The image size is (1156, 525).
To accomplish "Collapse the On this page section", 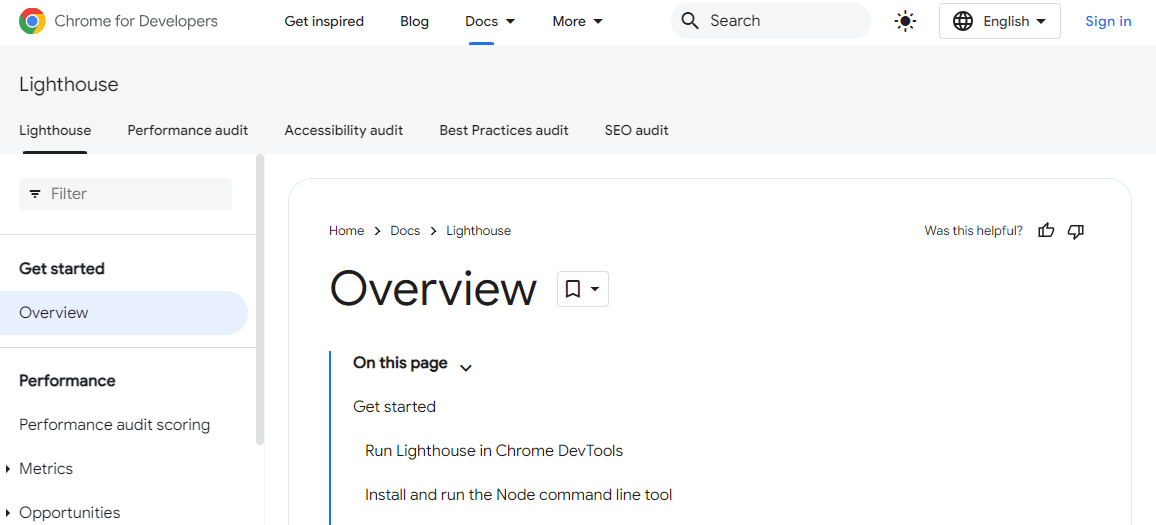I will coord(465,367).
